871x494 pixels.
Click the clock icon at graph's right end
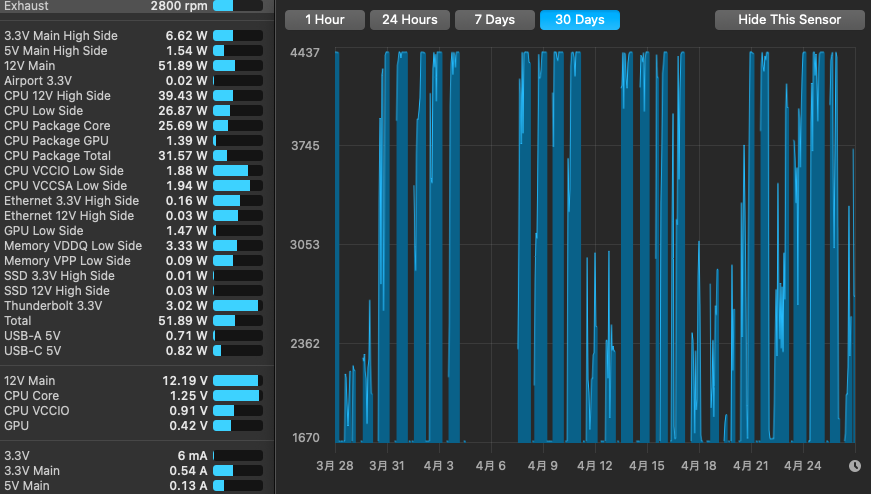pos(855,466)
